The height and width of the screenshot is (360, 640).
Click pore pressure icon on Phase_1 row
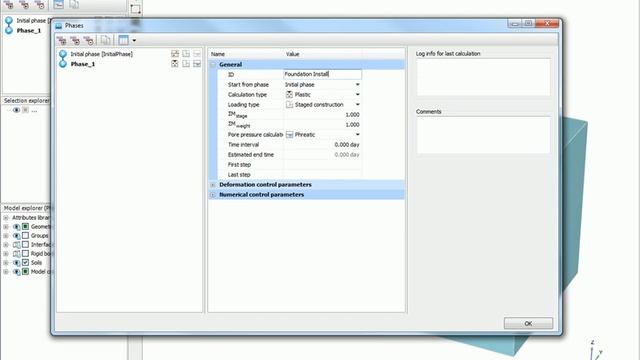(x=197, y=64)
